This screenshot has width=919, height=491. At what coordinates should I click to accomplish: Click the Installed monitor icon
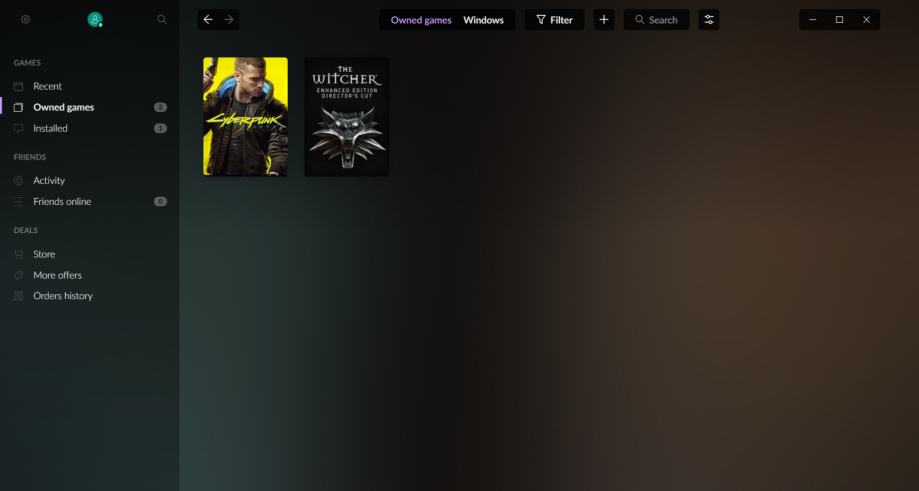[19, 128]
